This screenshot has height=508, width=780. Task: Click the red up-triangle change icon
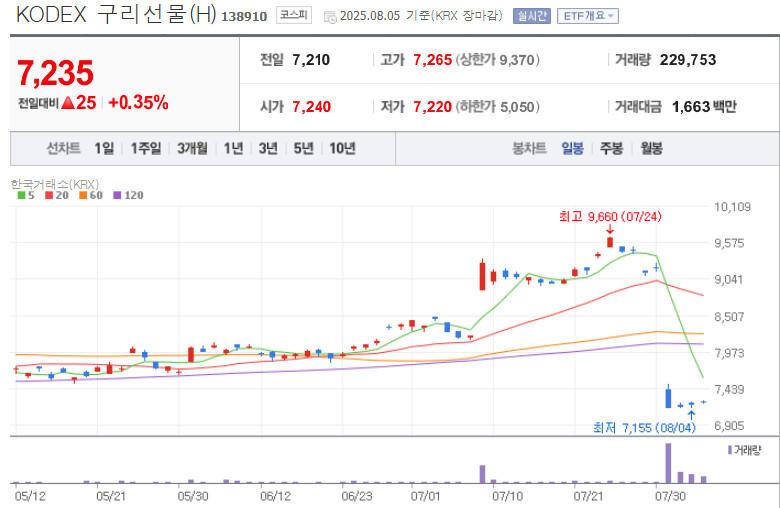[x=68, y=103]
